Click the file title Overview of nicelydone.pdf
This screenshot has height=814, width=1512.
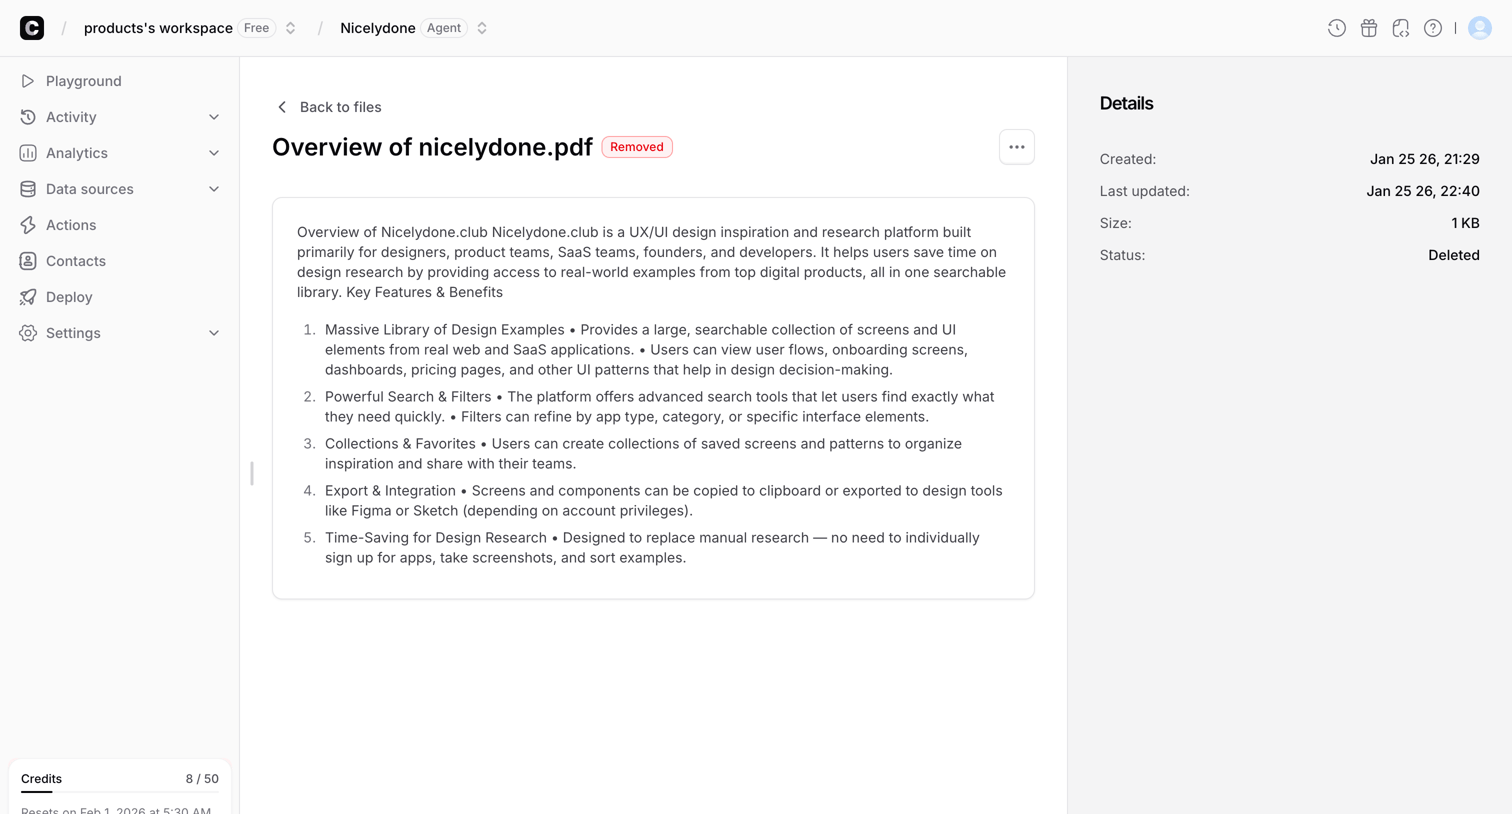[x=432, y=147]
